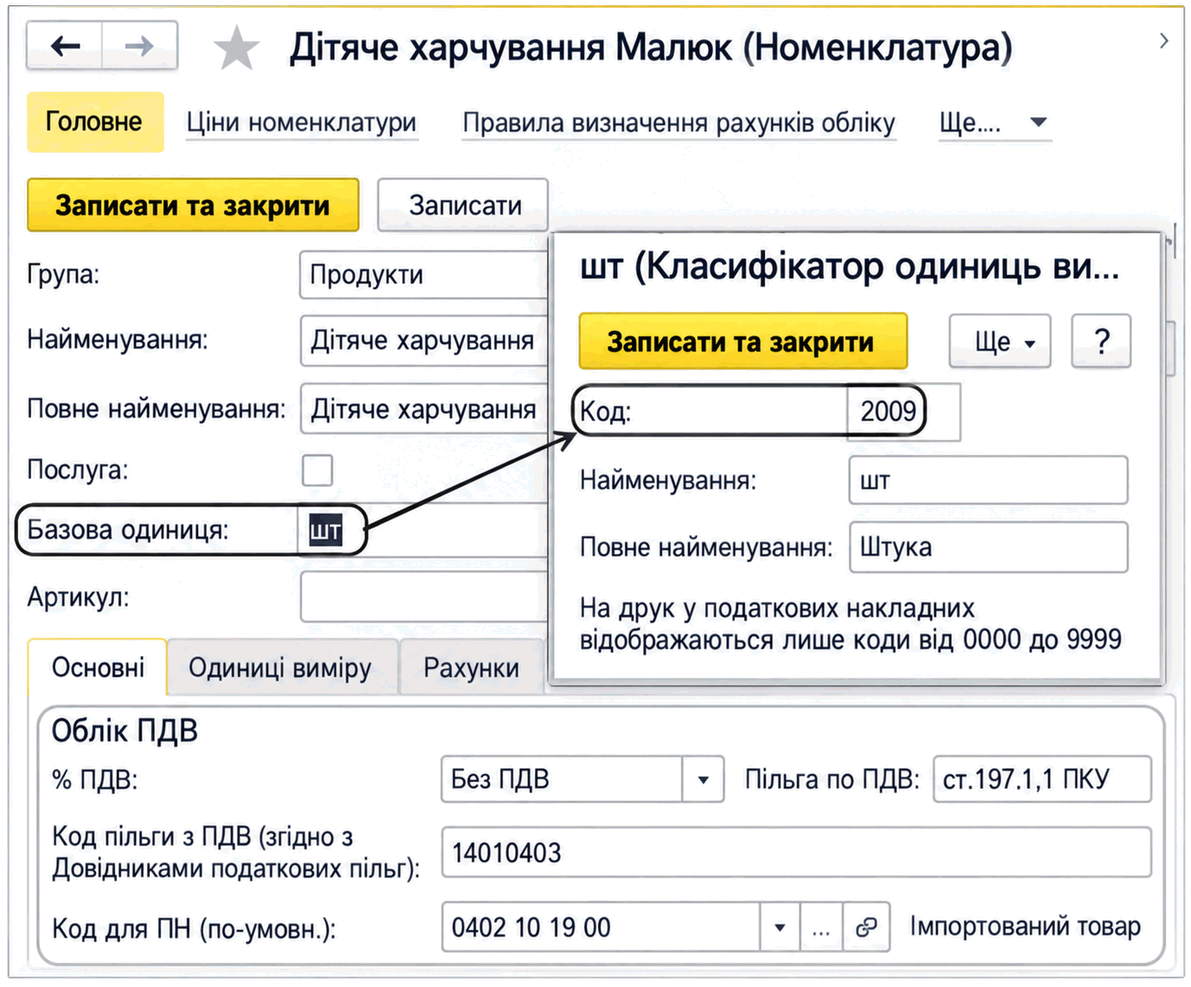Image resolution: width=1191 pixels, height=987 pixels.
Task: Focus the Найменування field containing шт
Action: (x=988, y=480)
